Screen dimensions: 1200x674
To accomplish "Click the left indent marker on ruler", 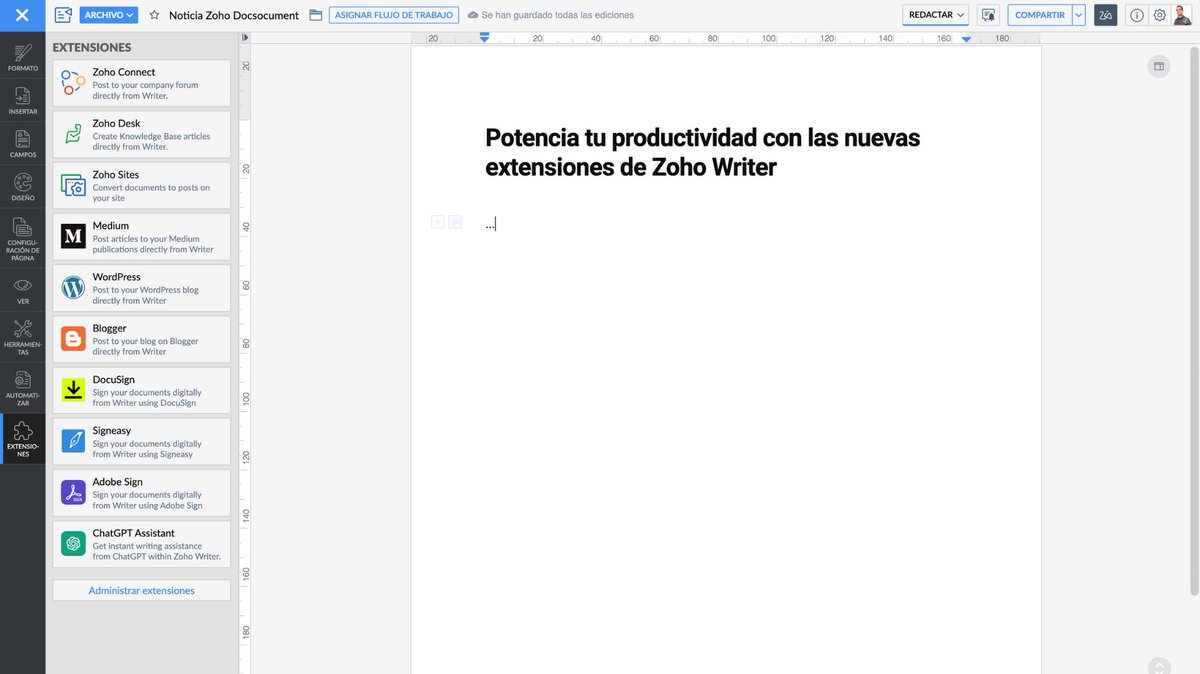I will (485, 37).
